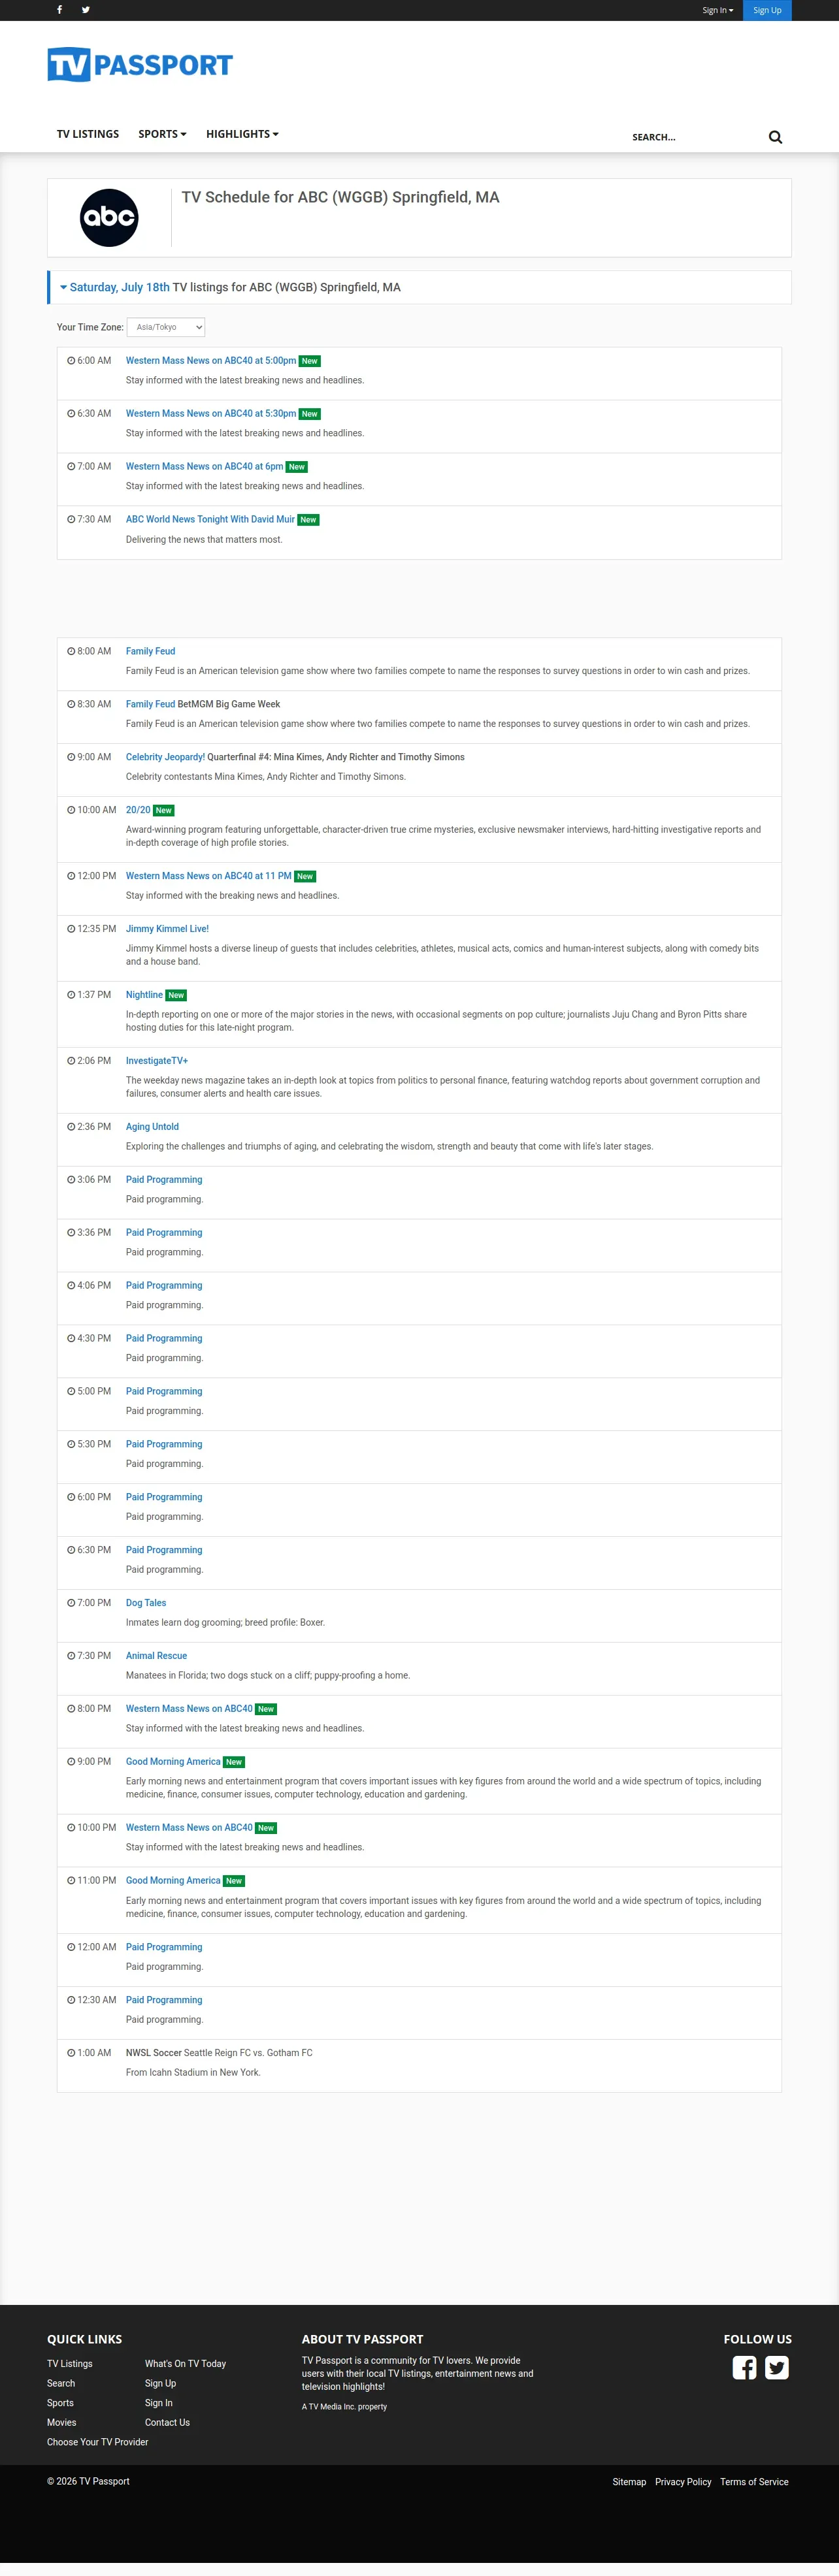Viewport: 839px width, 2576px height.
Task: Open the Privacy Policy link
Action: tap(683, 2482)
